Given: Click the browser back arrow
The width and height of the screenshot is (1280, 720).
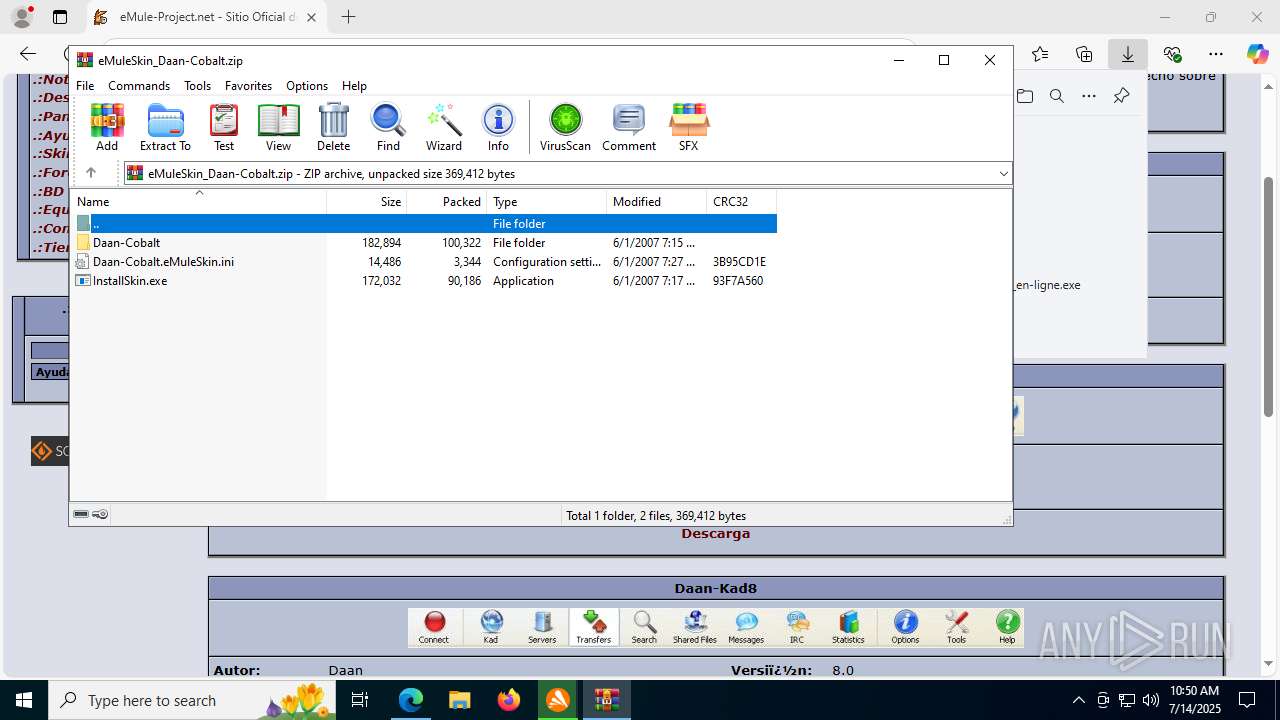Looking at the screenshot, I should click(28, 54).
